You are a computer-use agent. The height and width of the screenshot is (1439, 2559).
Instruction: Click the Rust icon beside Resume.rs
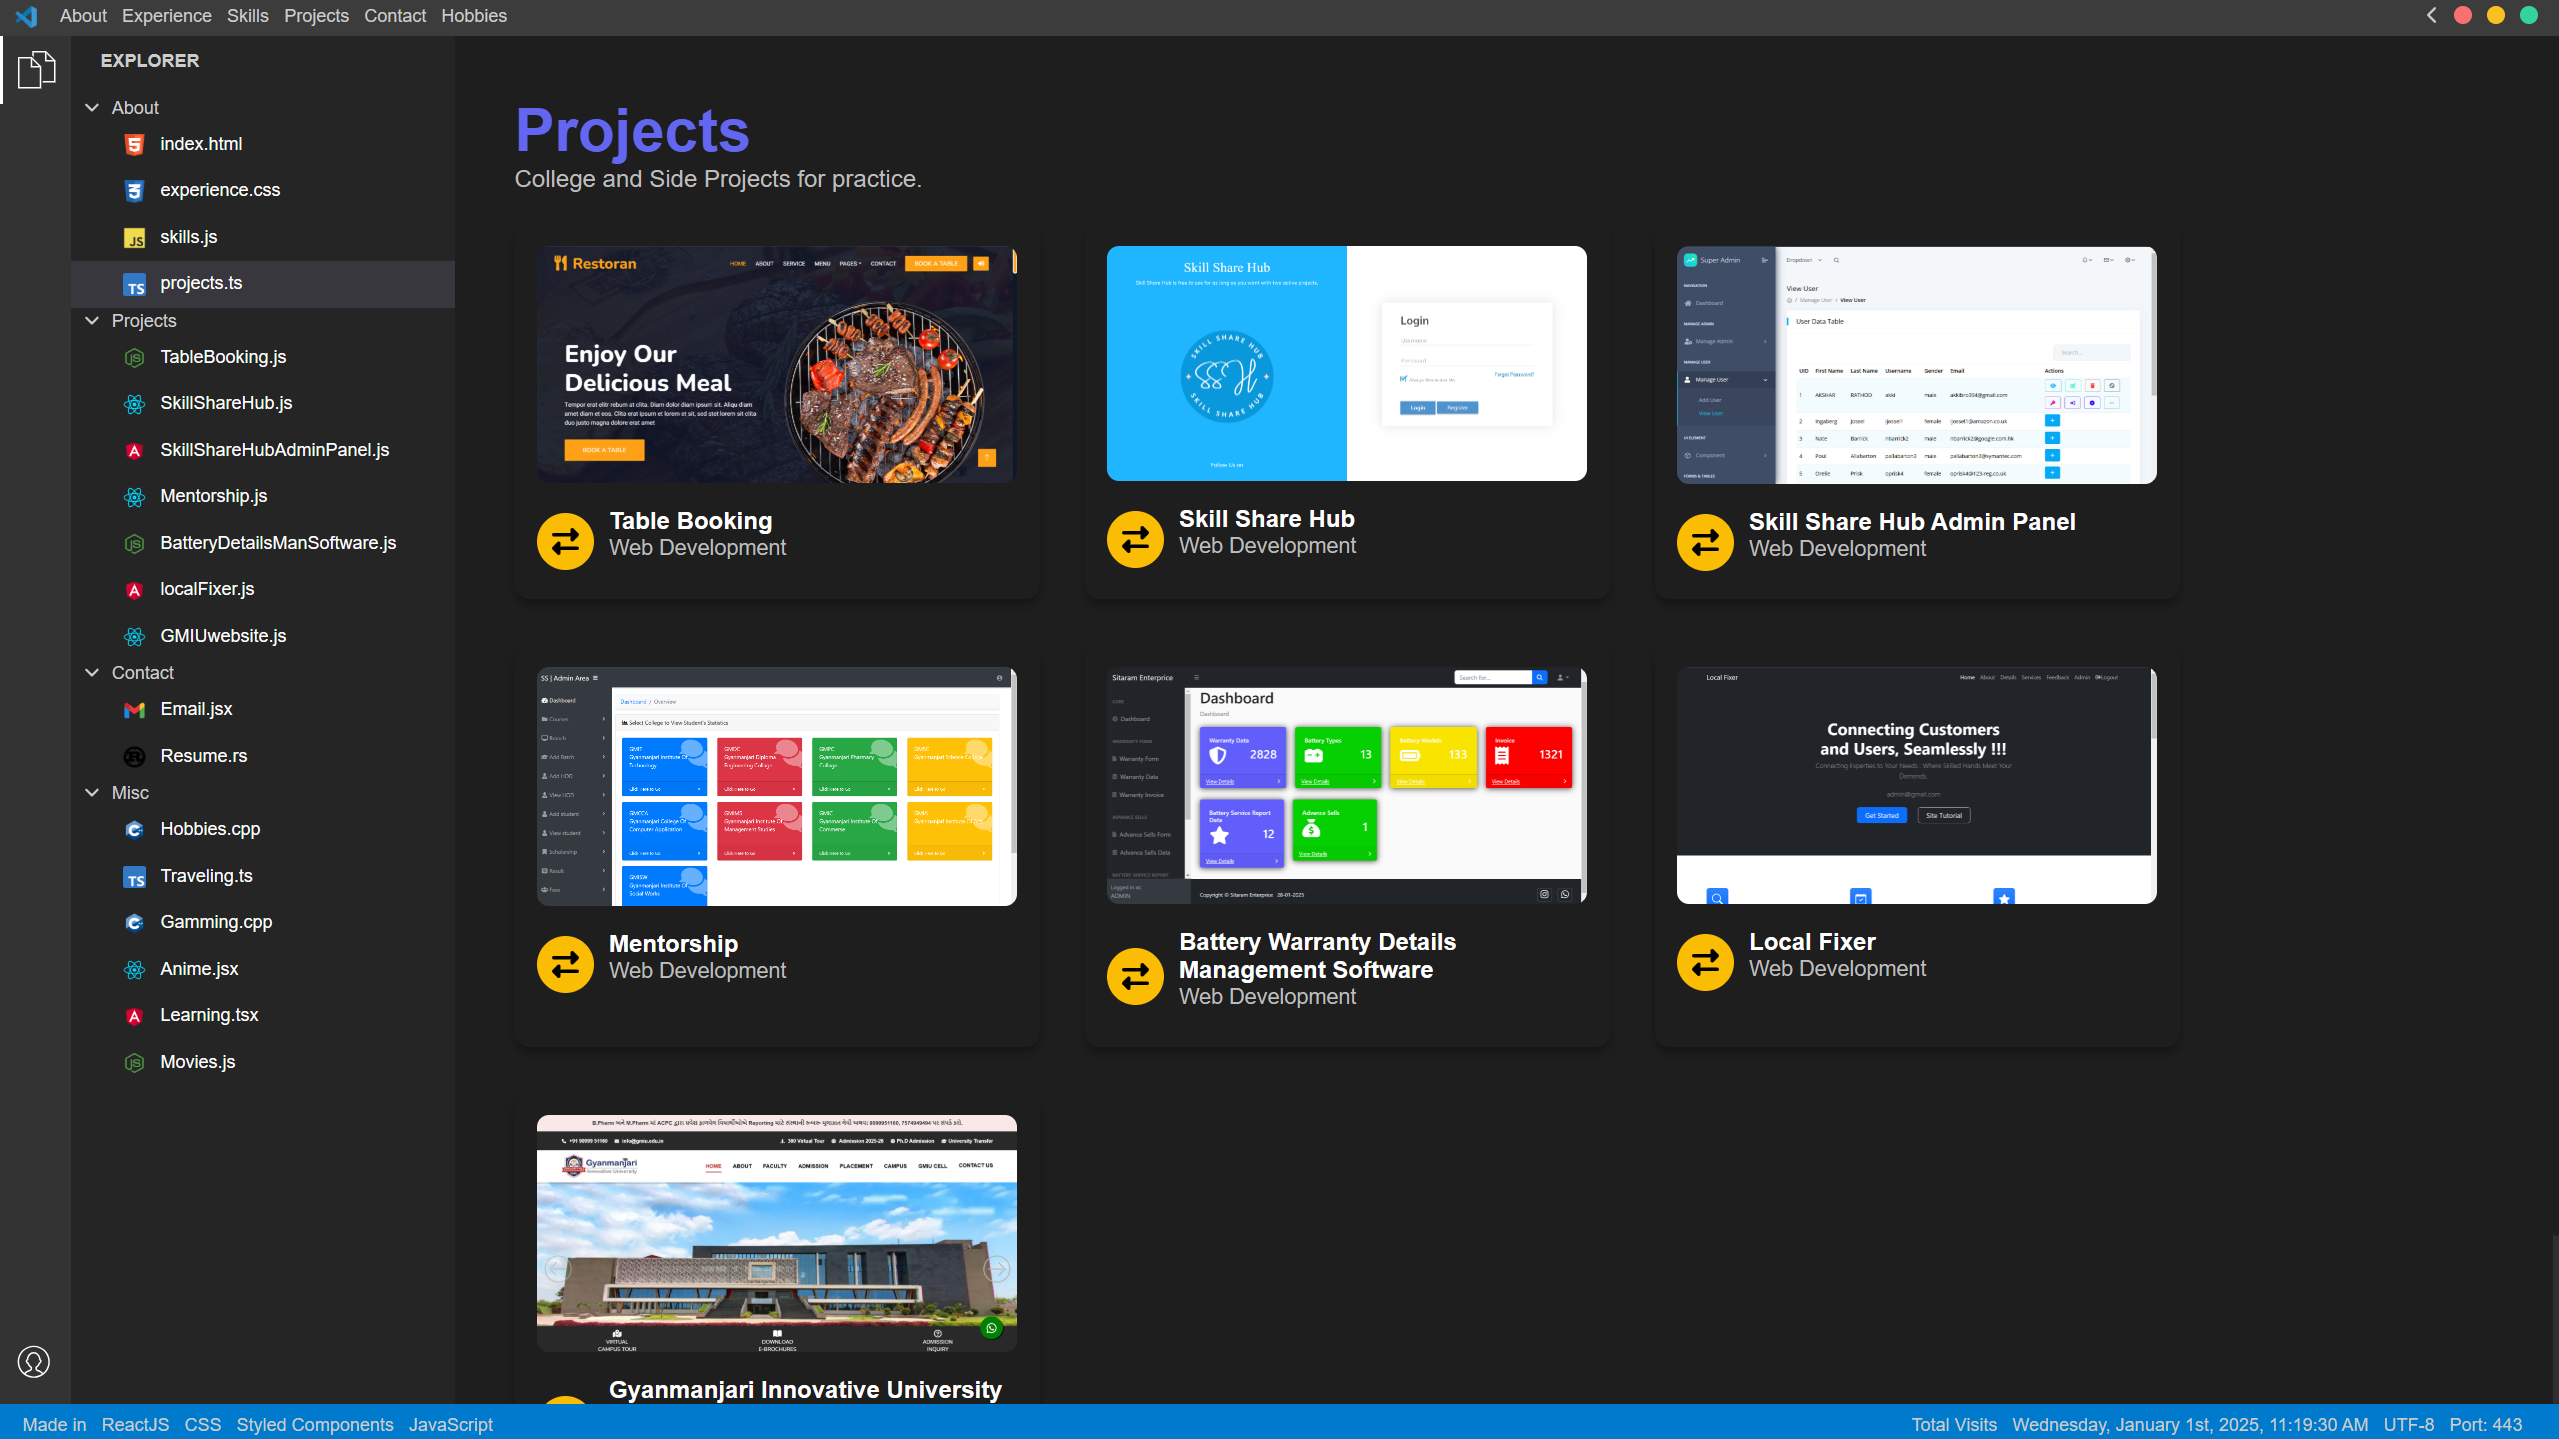click(x=134, y=757)
